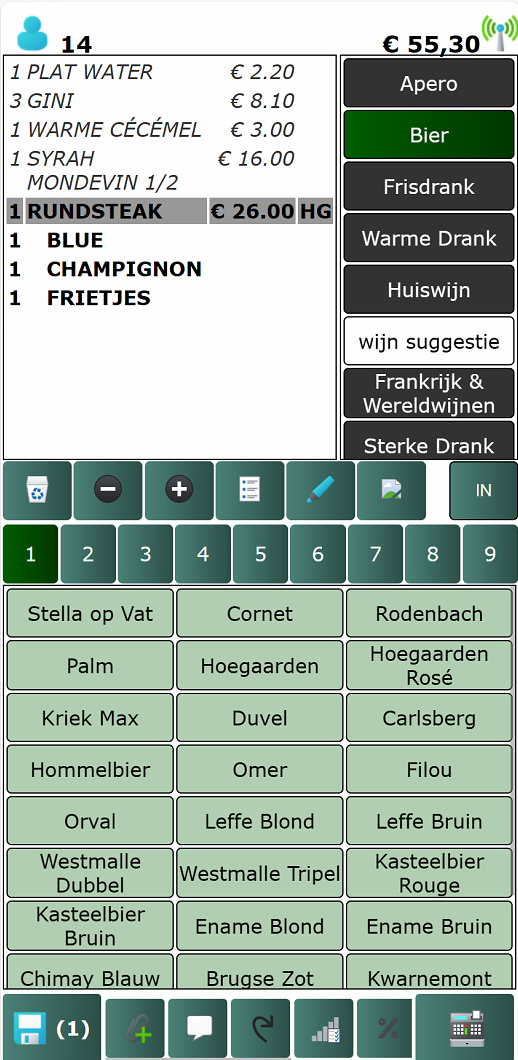Open the picture image icon
Screen dimensions: 518x1060
392,490
